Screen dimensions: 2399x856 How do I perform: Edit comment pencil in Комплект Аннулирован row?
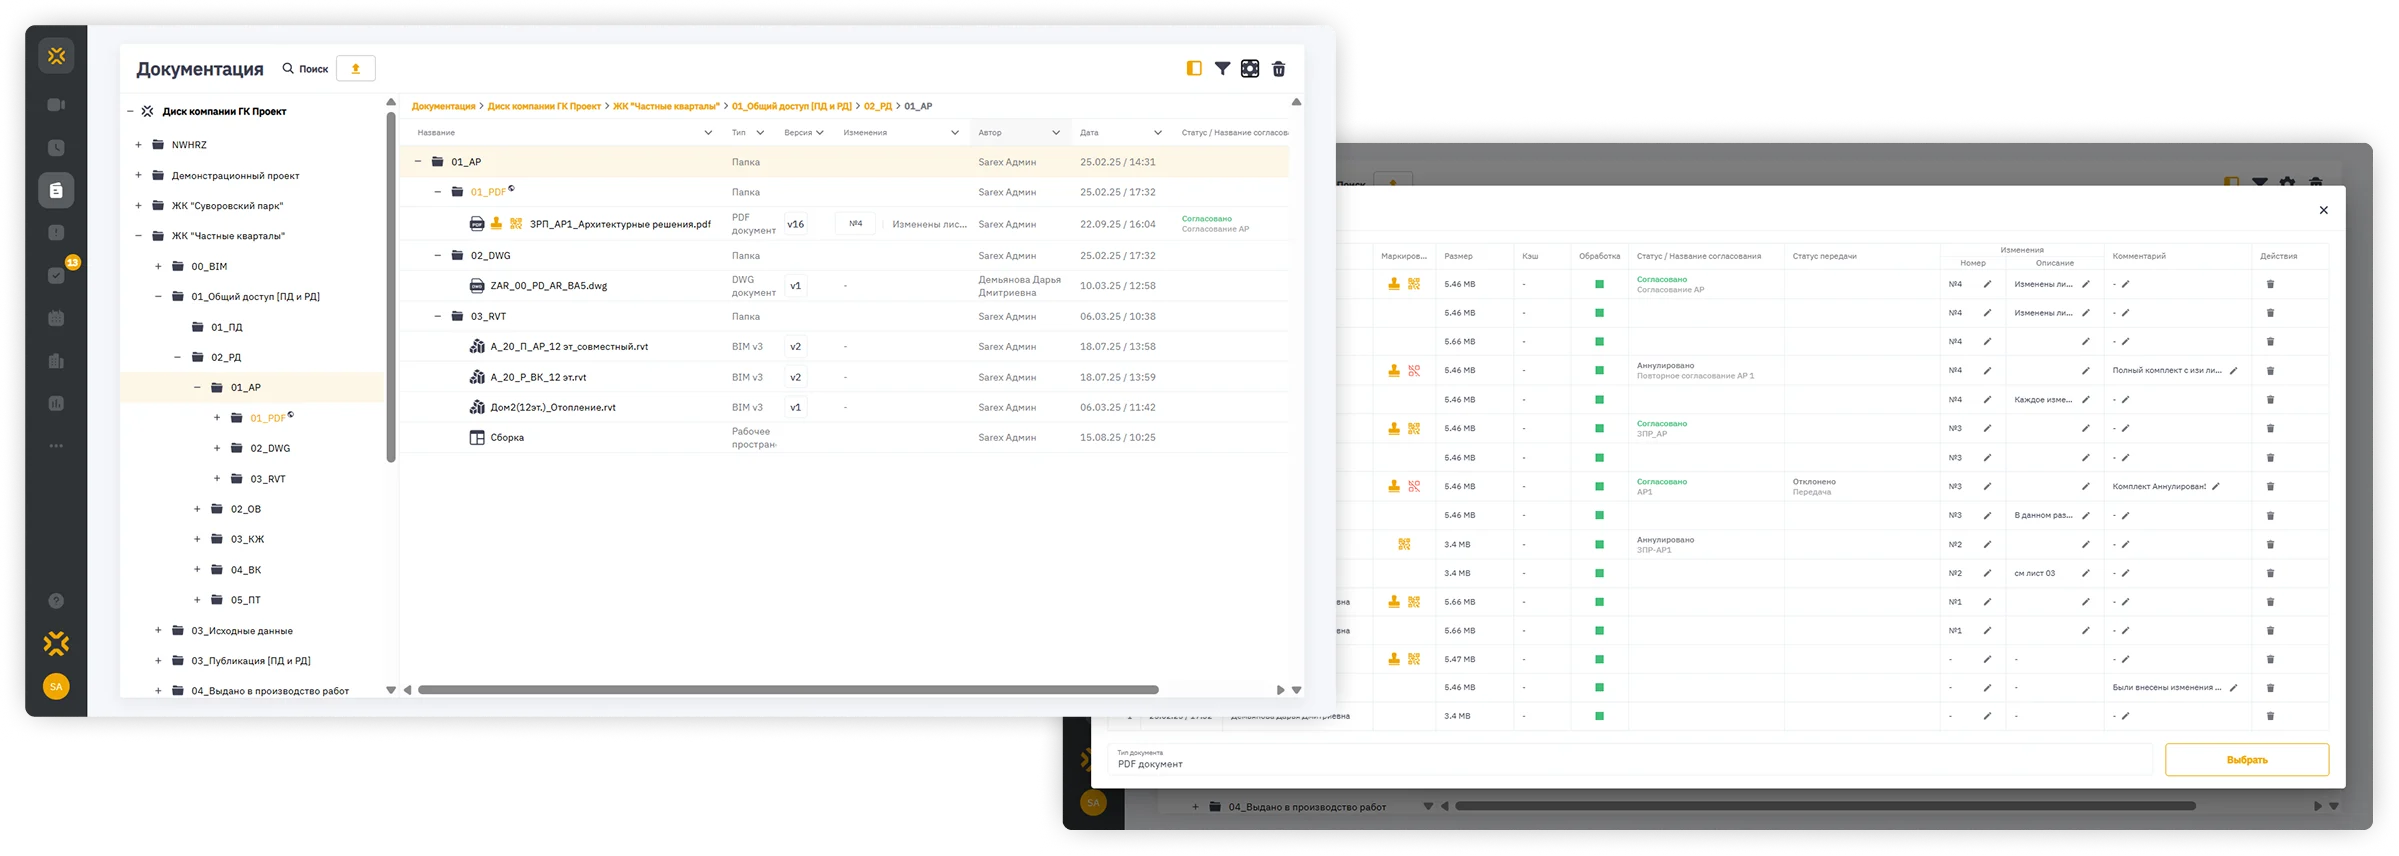point(2216,486)
